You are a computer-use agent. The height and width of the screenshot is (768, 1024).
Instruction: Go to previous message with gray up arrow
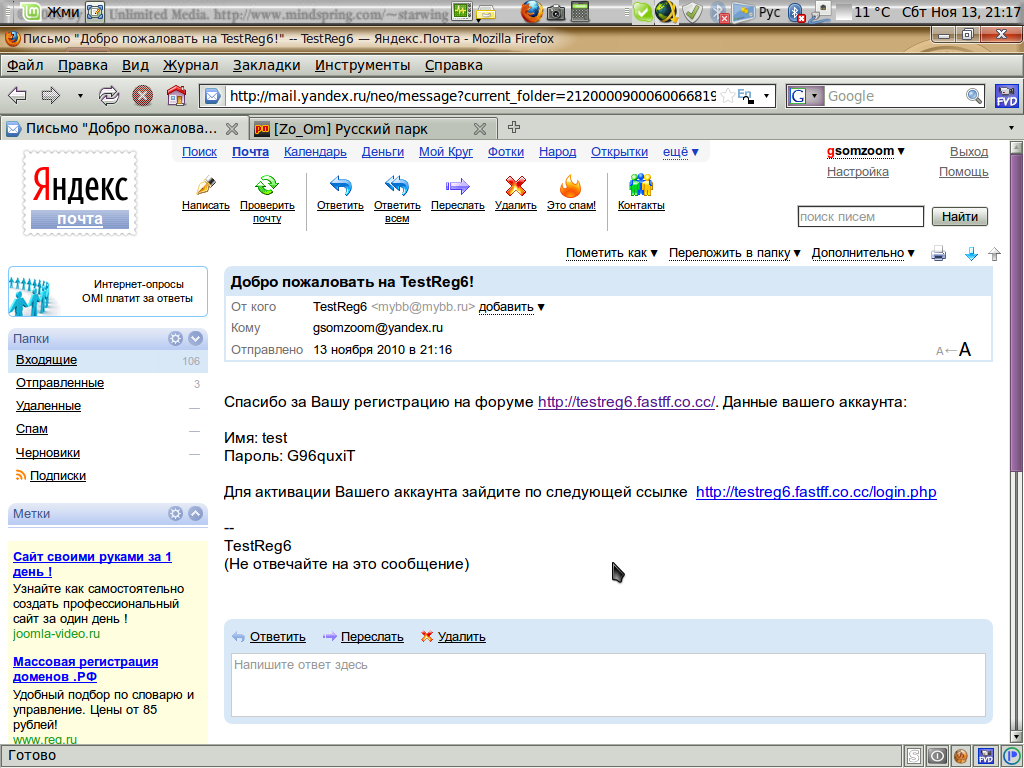[x=994, y=254]
